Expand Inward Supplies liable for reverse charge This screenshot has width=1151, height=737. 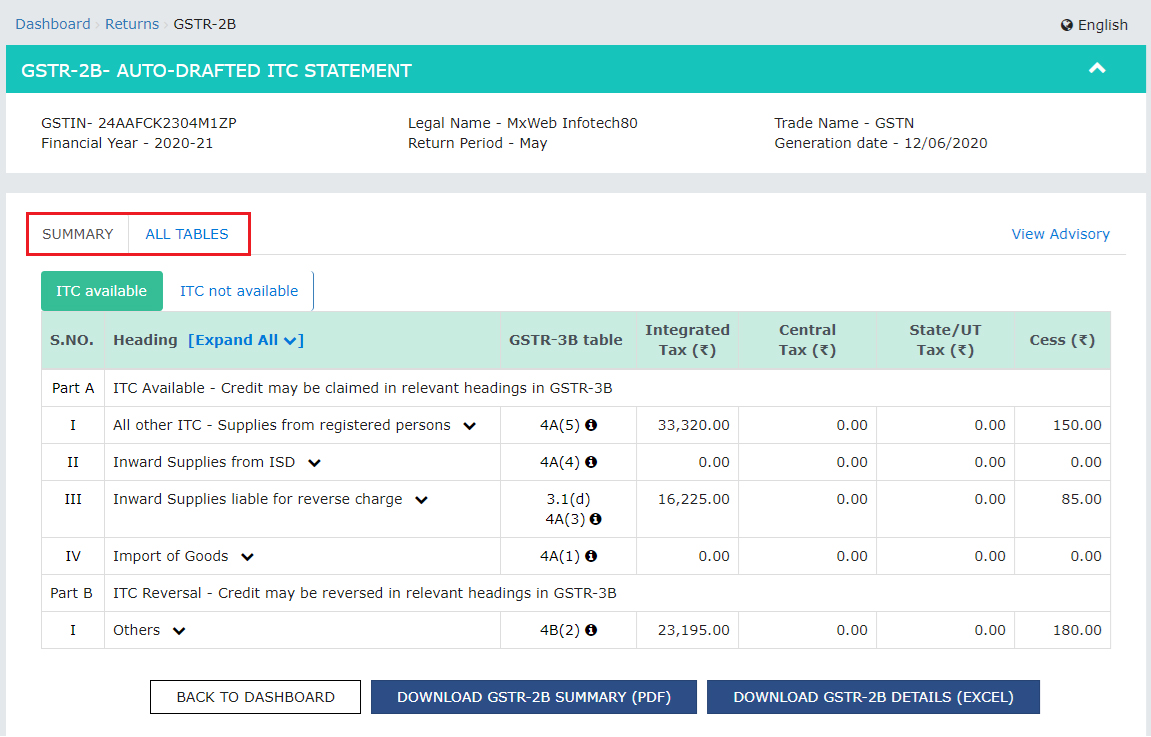[421, 500]
